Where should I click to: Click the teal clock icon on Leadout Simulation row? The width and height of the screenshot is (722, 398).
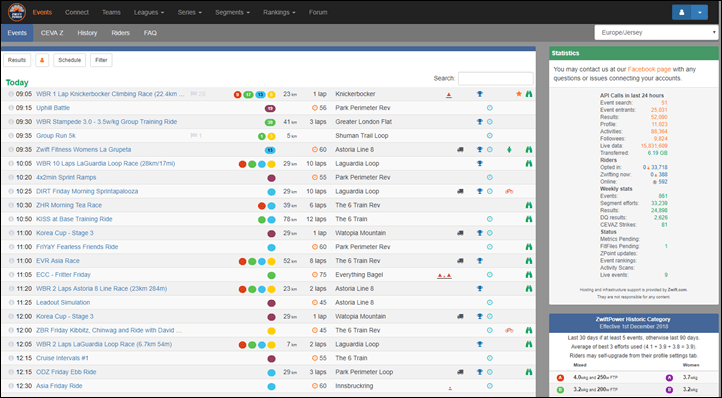(490, 303)
